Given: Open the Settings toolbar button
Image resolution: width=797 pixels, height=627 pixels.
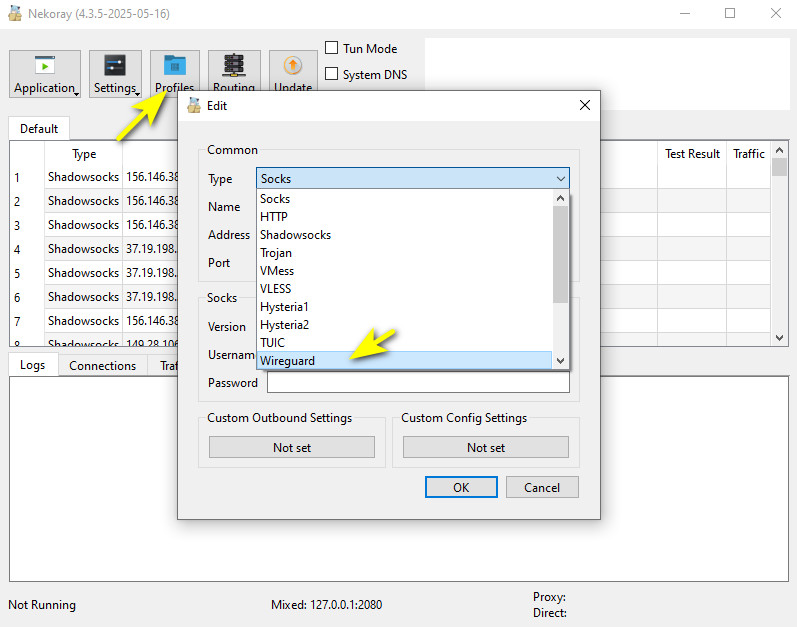Looking at the screenshot, I should (115, 74).
